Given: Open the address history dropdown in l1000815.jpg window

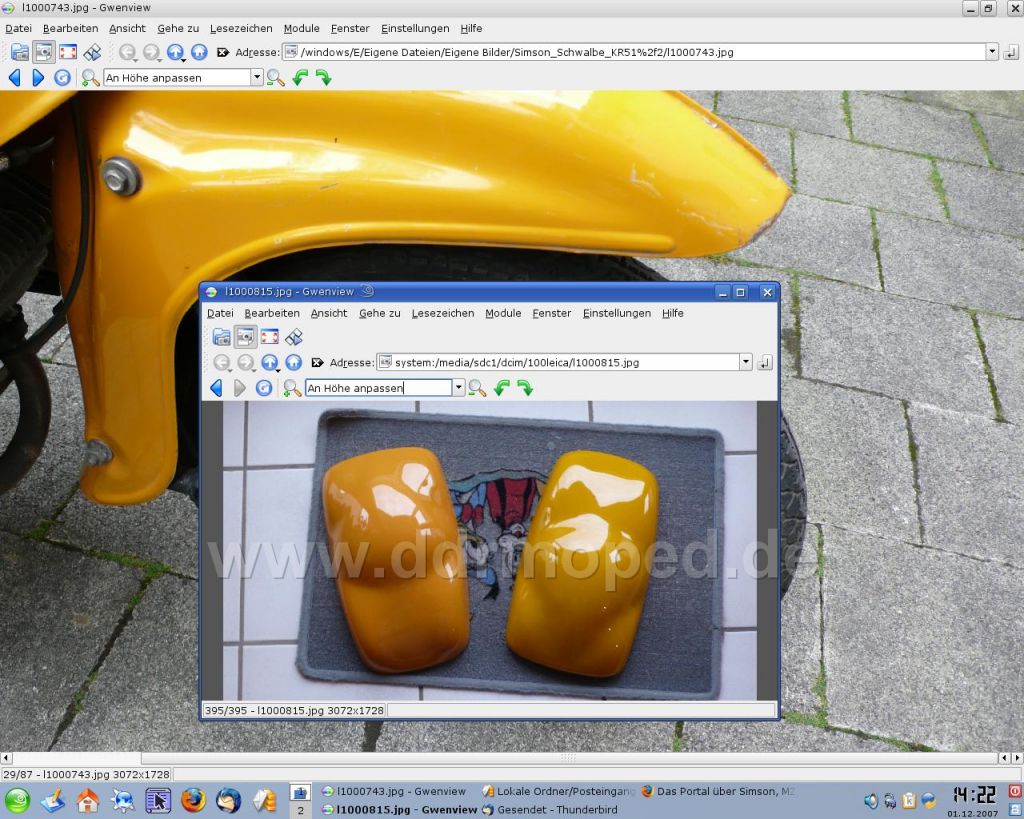Looking at the screenshot, I should pyautogui.click(x=745, y=363).
